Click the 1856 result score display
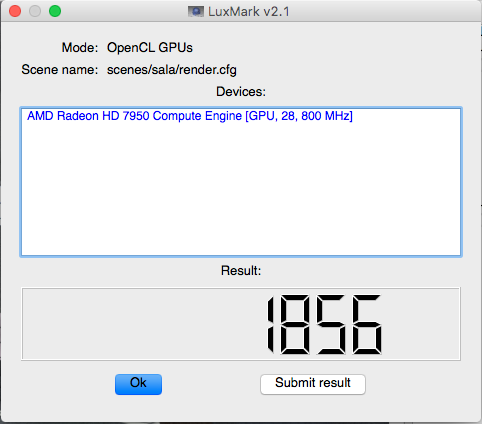 click(x=241, y=324)
